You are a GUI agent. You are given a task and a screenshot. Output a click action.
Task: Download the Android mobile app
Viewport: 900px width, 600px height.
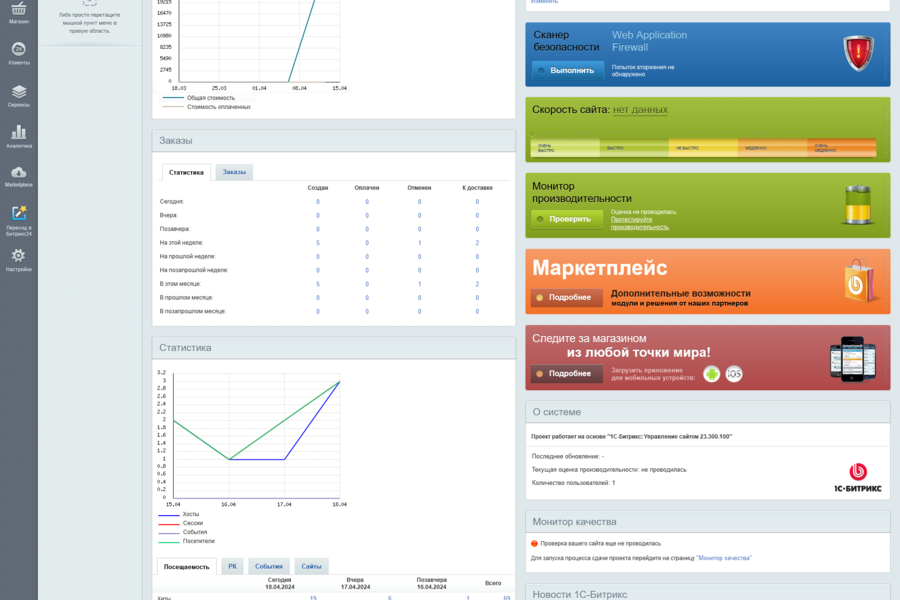(x=711, y=374)
